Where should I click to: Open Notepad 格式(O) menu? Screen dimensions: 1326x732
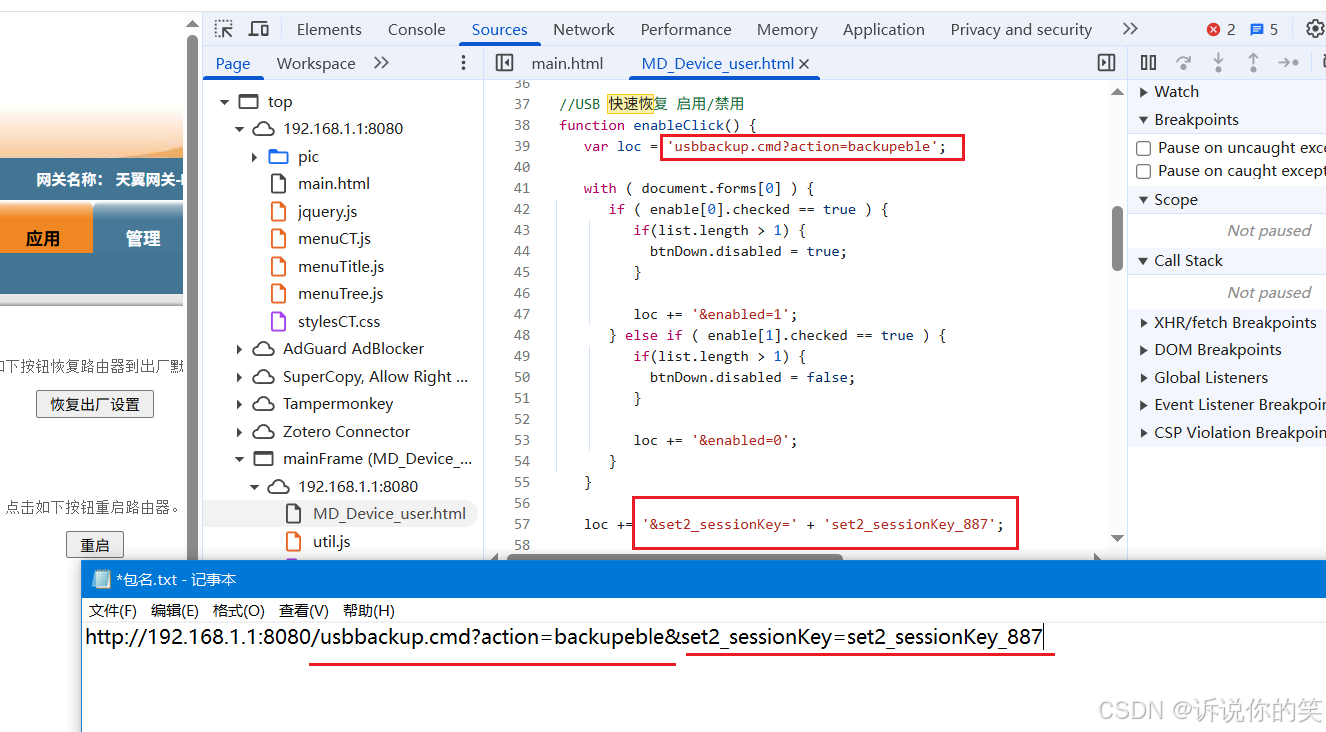[x=239, y=610]
